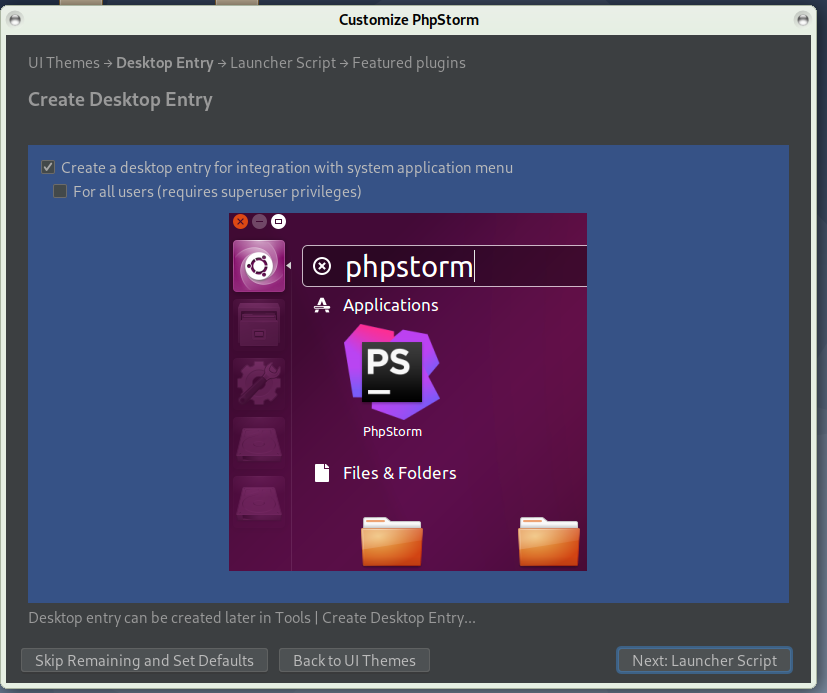827x693 pixels.
Task: Uncheck Create a desktop entry checkbox
Action: pos(48,168)
